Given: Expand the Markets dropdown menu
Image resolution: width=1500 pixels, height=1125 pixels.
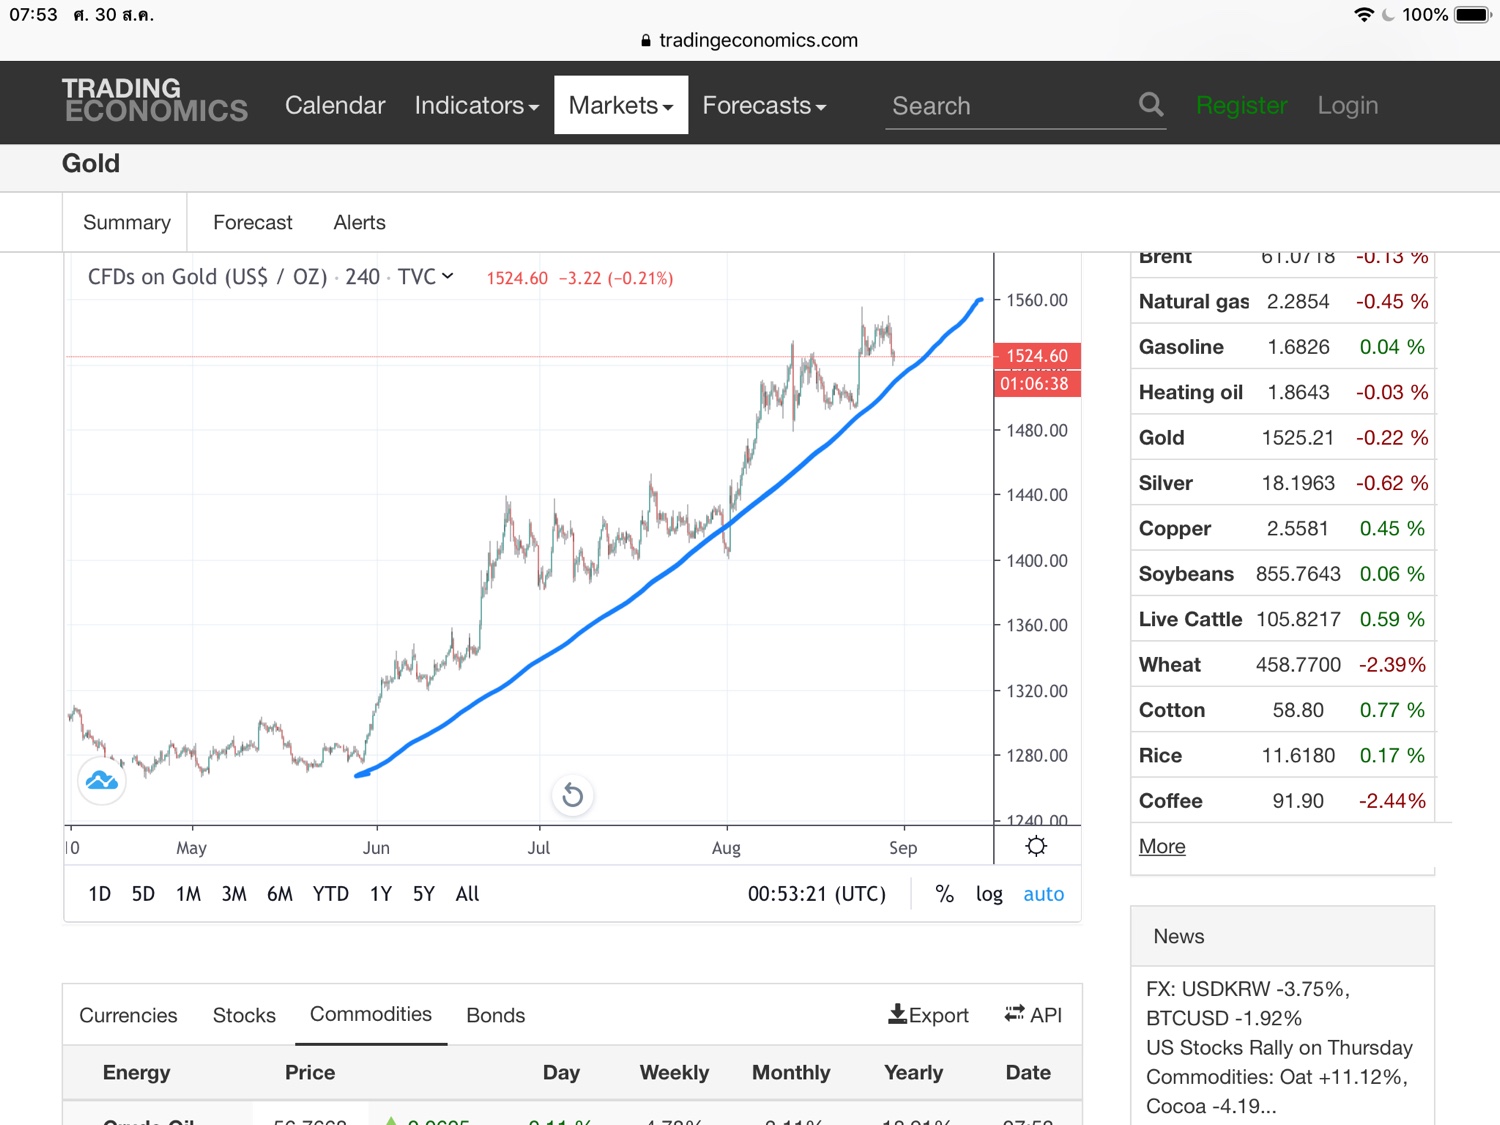Looking at the screenshot, I should 621,105.
